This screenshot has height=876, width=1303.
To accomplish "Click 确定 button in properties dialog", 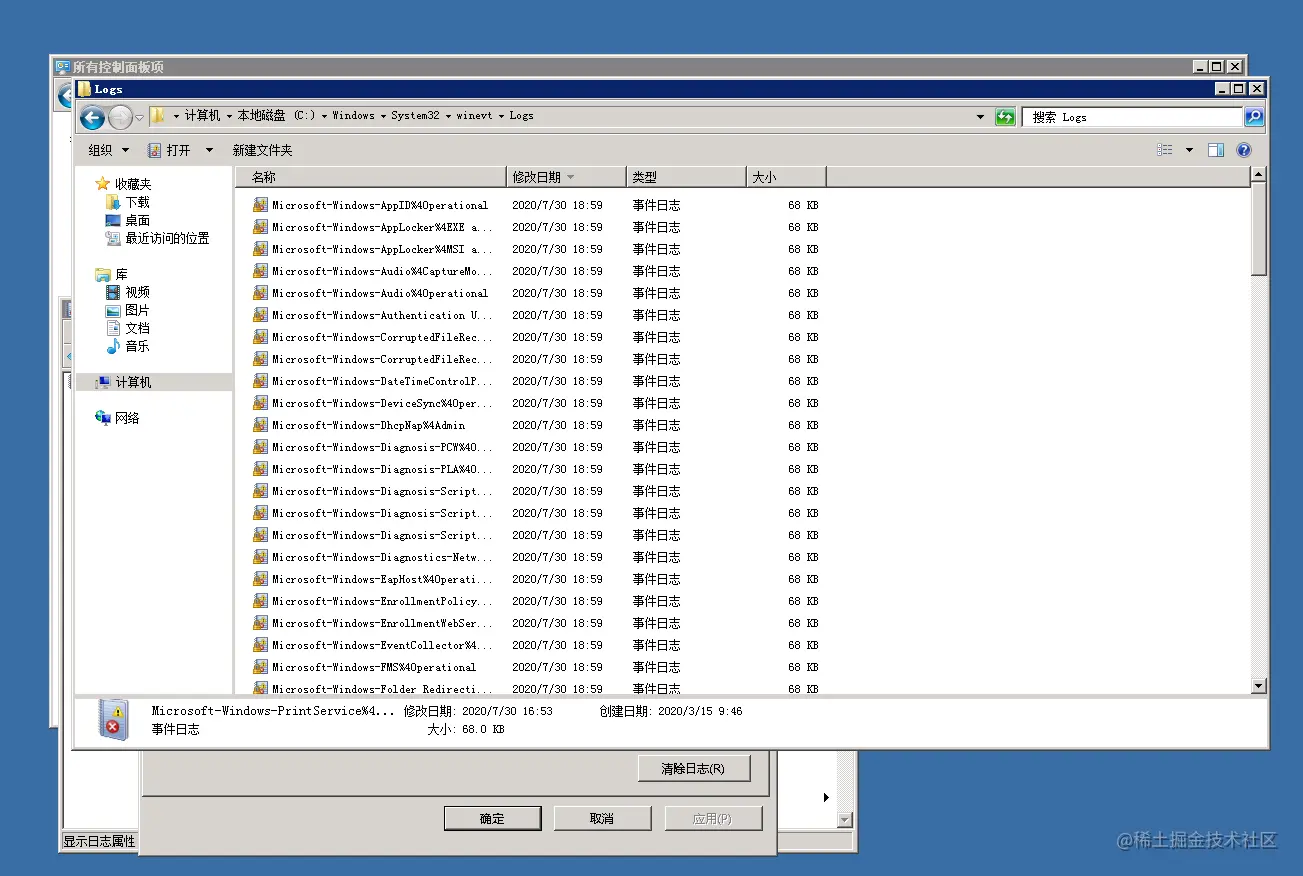I will (x=492, y=818).
